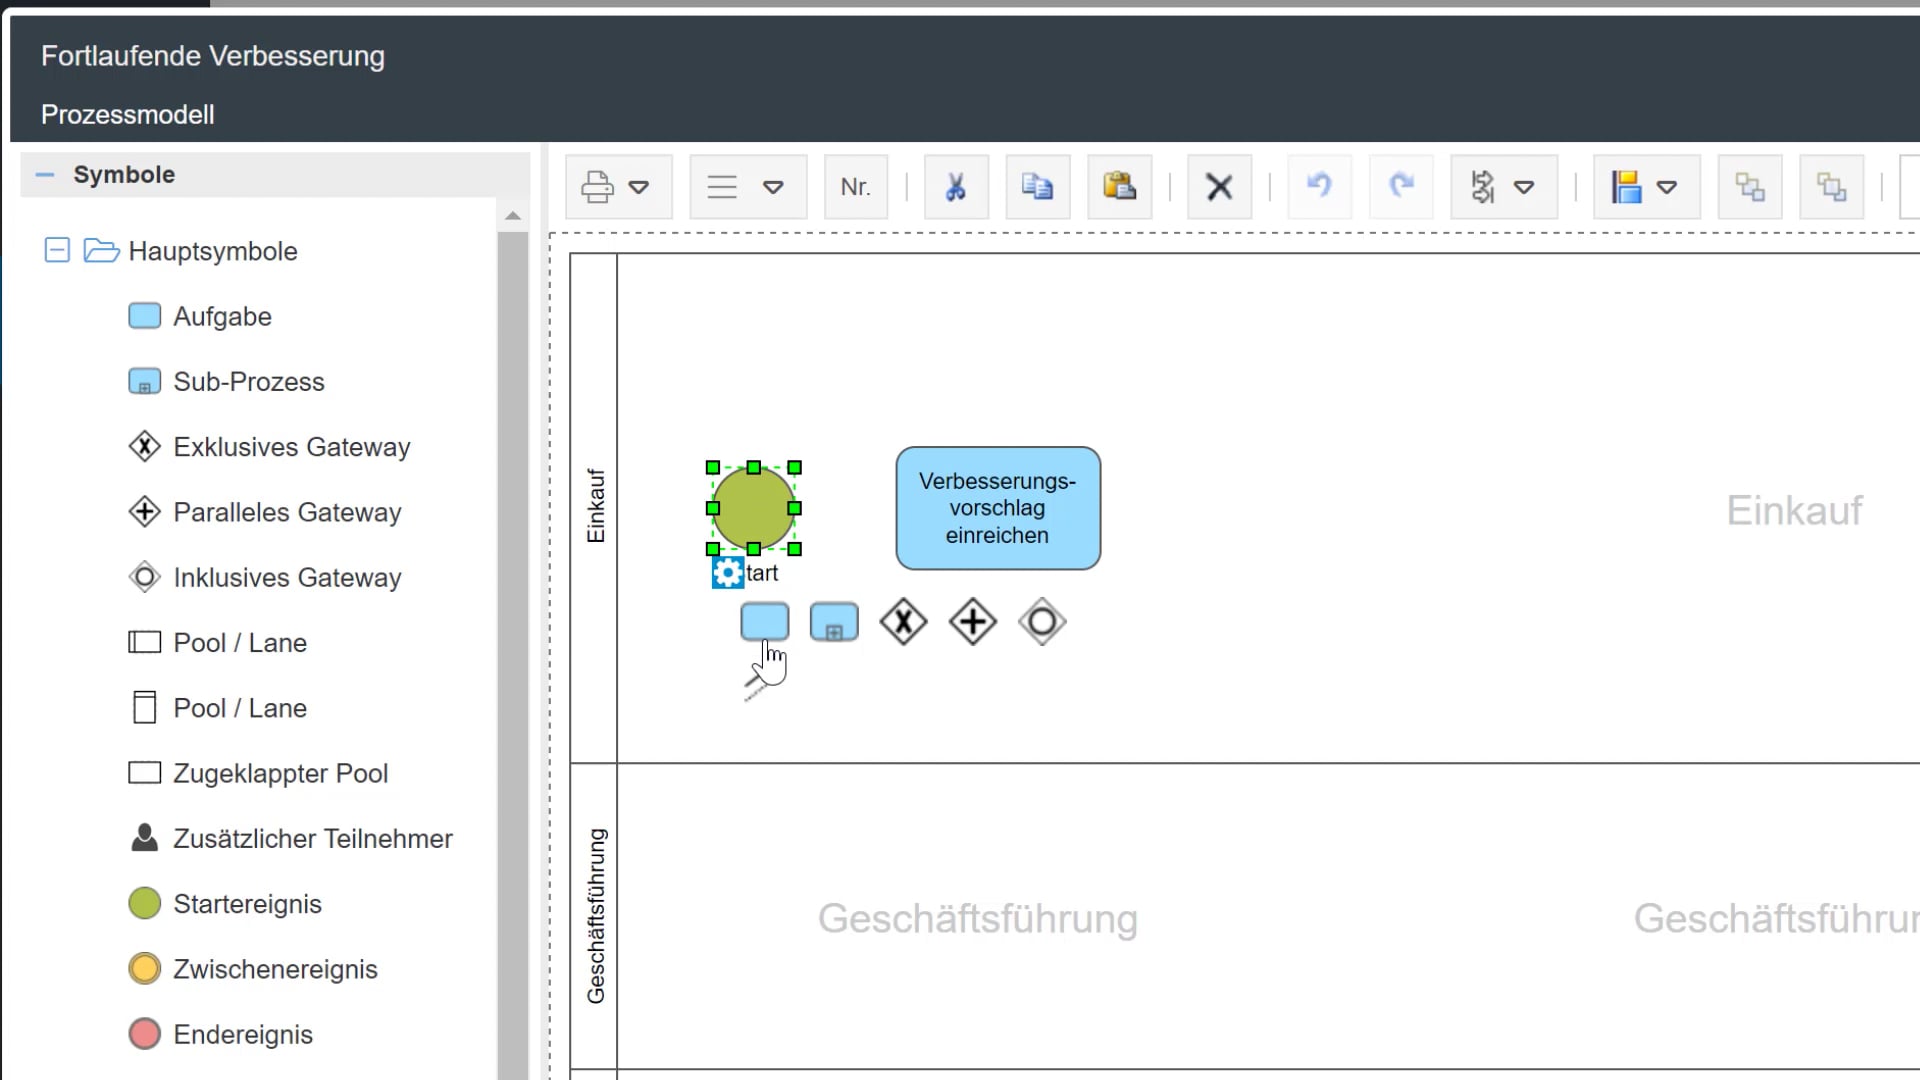This screenshot has height=1080, width=1920.
Task: Click the Fortlaufende Verbesserung title
Action: click(x=212, y=56)
